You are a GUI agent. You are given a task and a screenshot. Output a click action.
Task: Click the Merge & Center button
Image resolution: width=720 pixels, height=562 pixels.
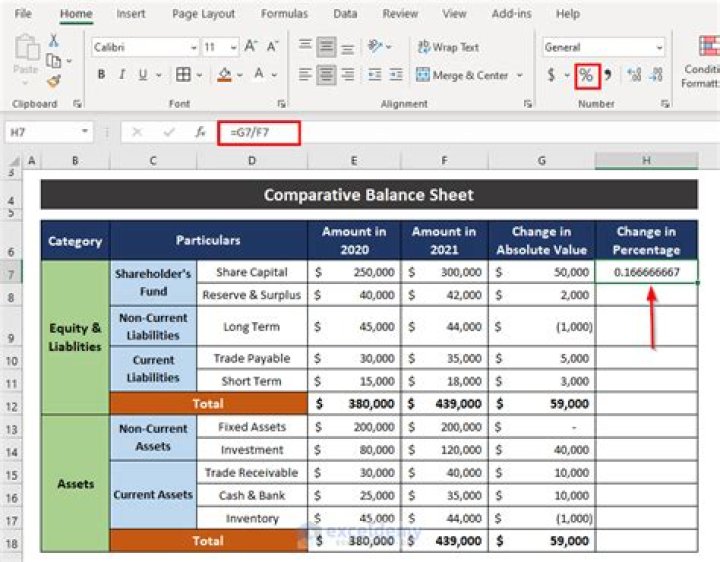point(462,75)
